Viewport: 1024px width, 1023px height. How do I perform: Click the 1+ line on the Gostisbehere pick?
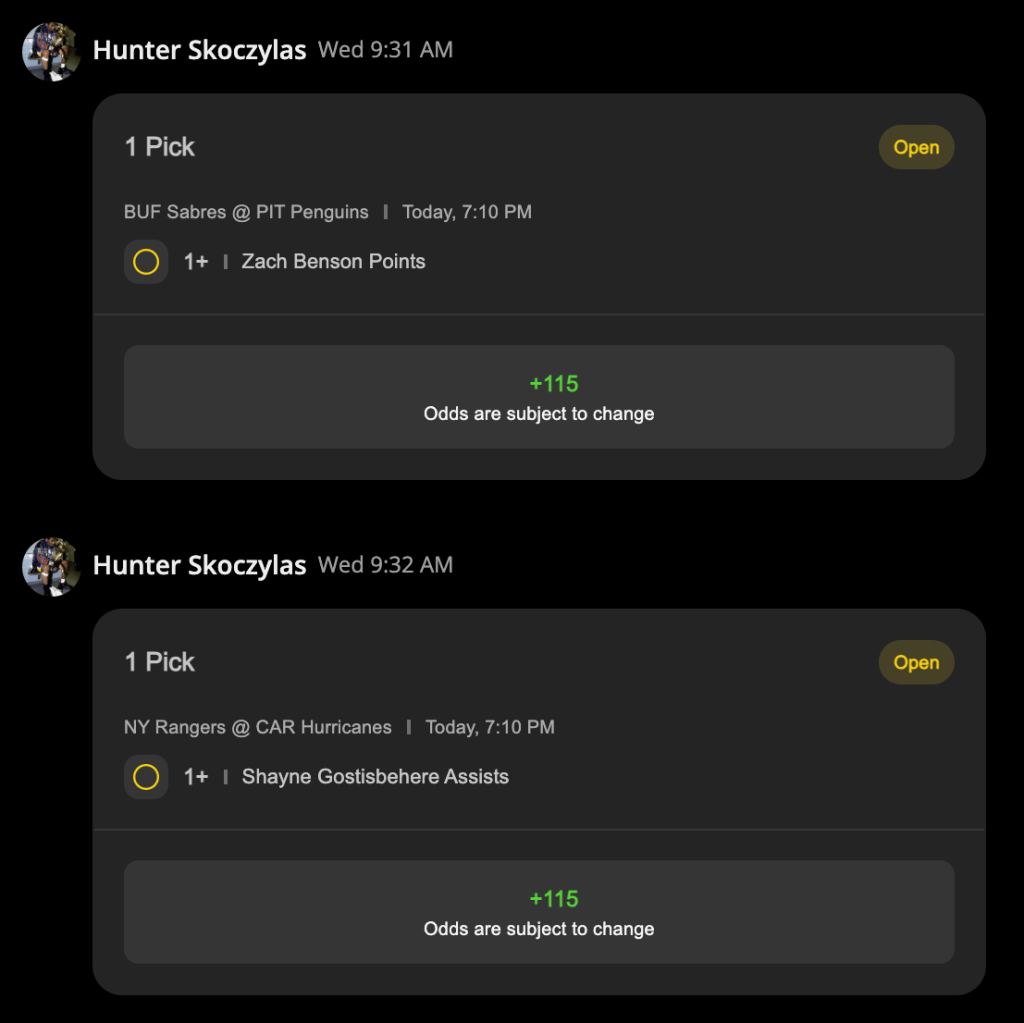pyautogui.click(x=196, y=777)
